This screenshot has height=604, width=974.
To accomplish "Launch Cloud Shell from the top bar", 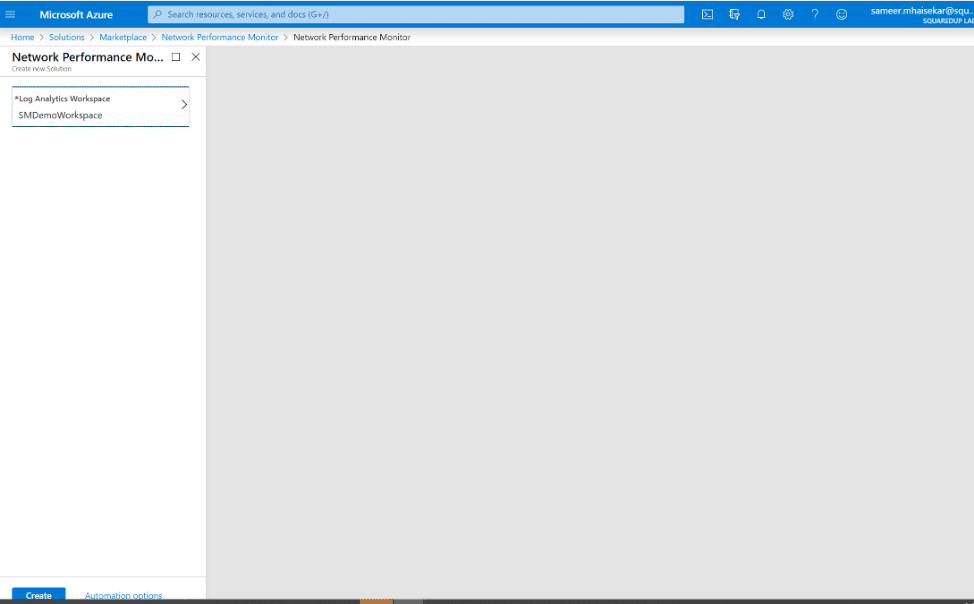I will [x=707, y=14].
